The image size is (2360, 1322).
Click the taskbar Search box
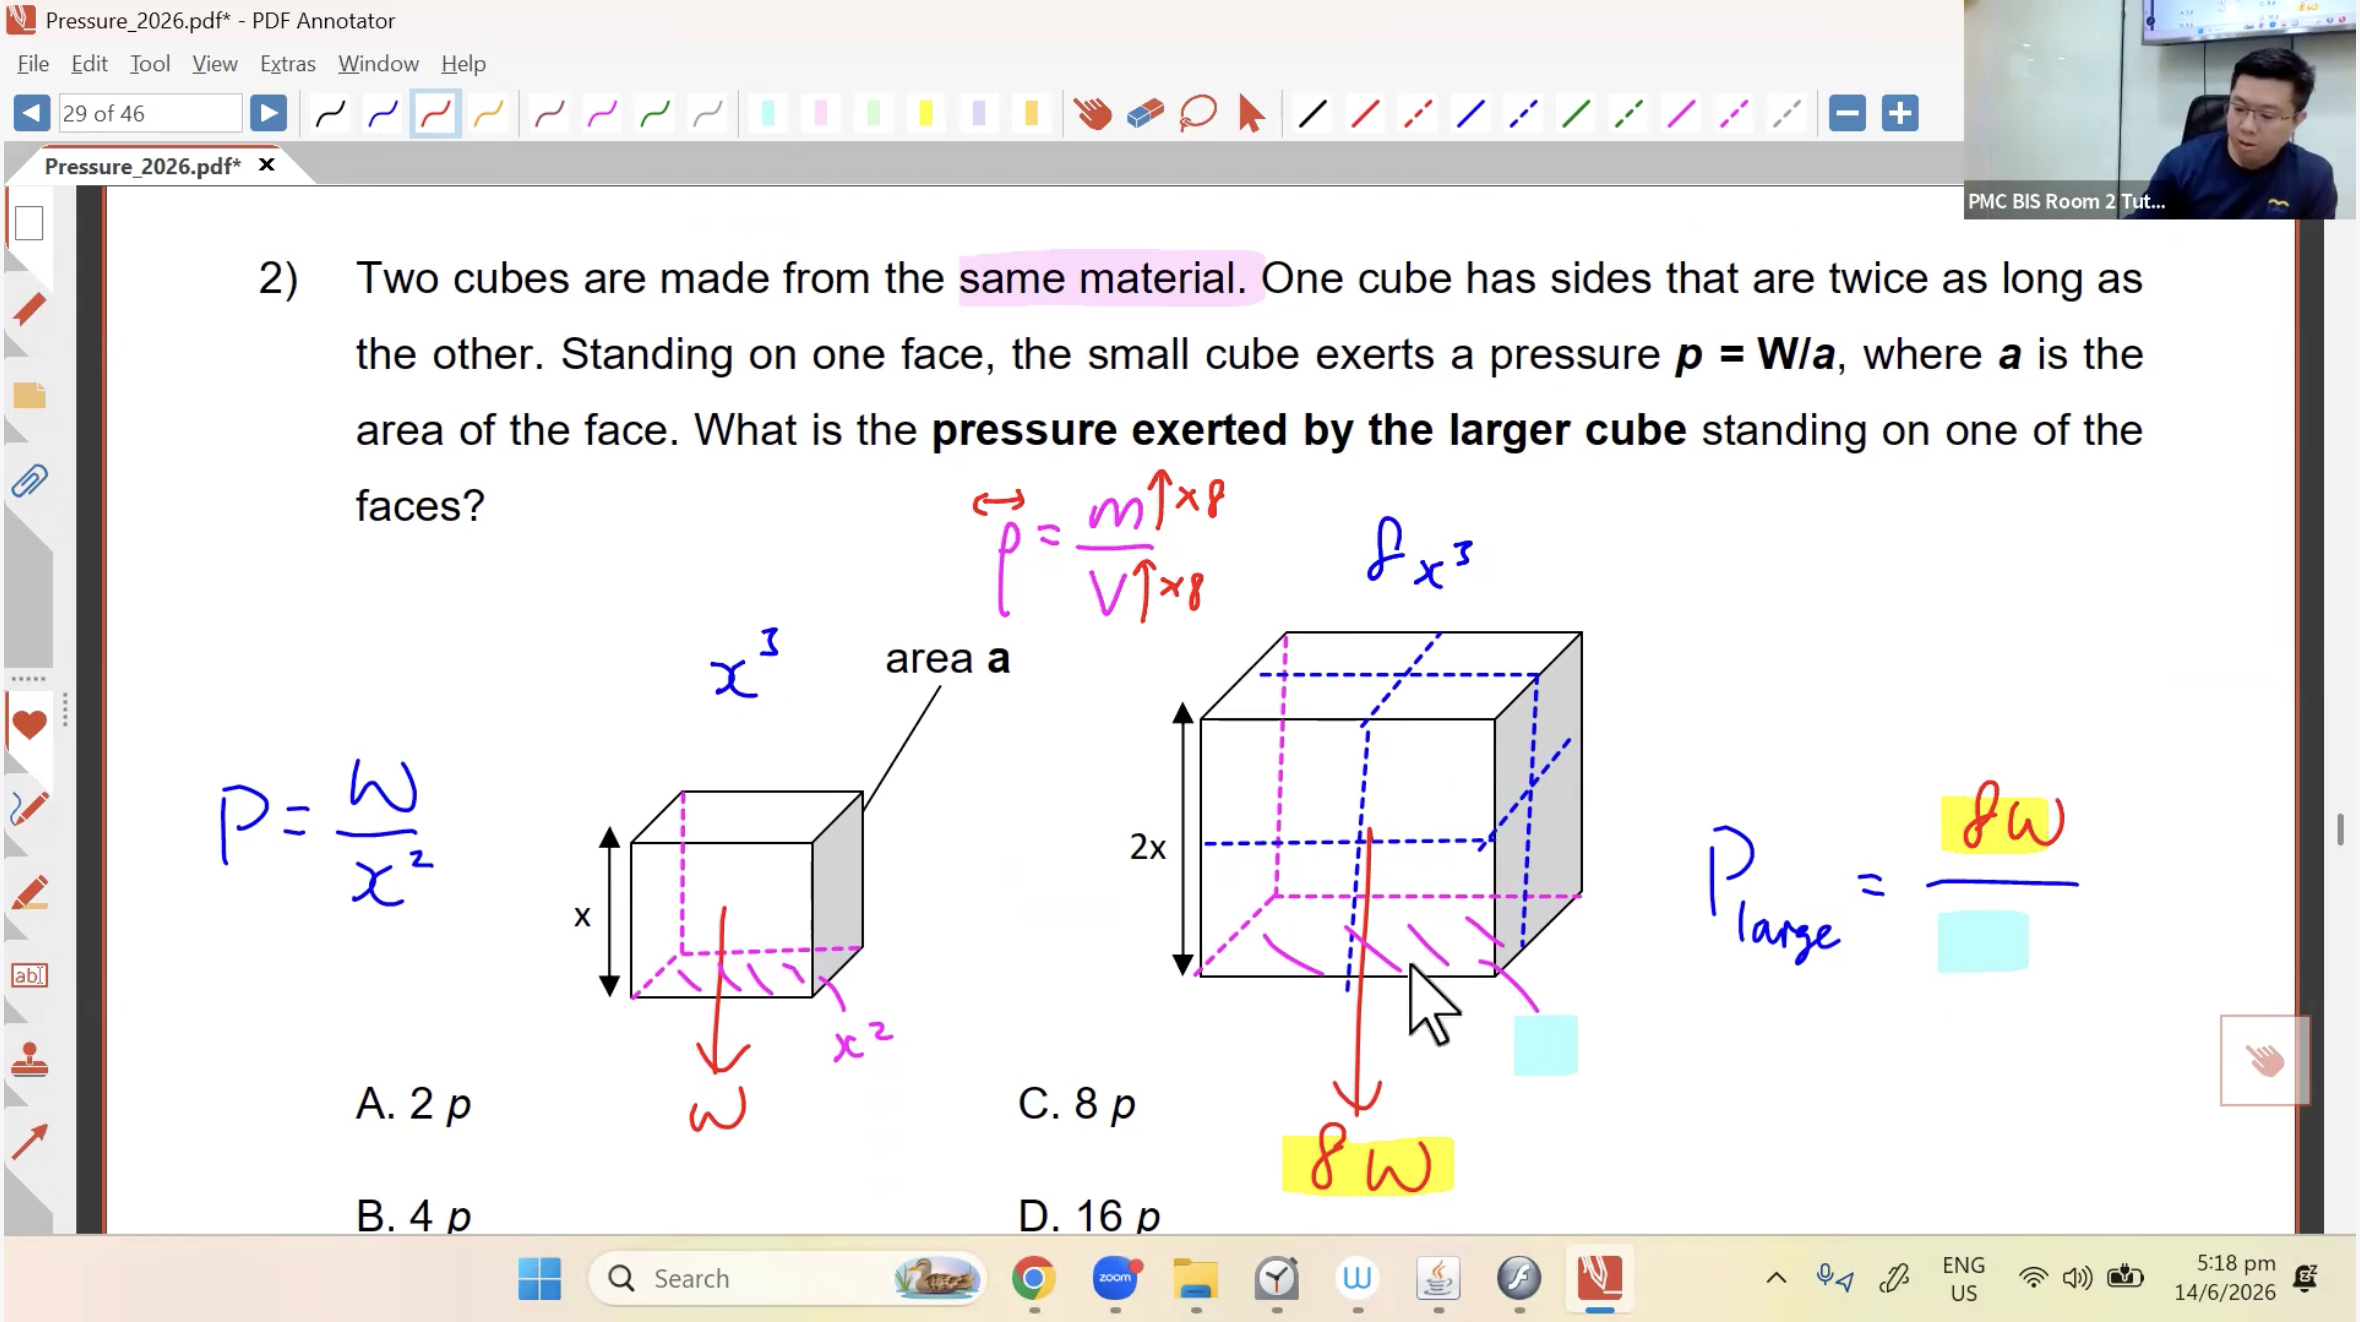pos(787,1278)
